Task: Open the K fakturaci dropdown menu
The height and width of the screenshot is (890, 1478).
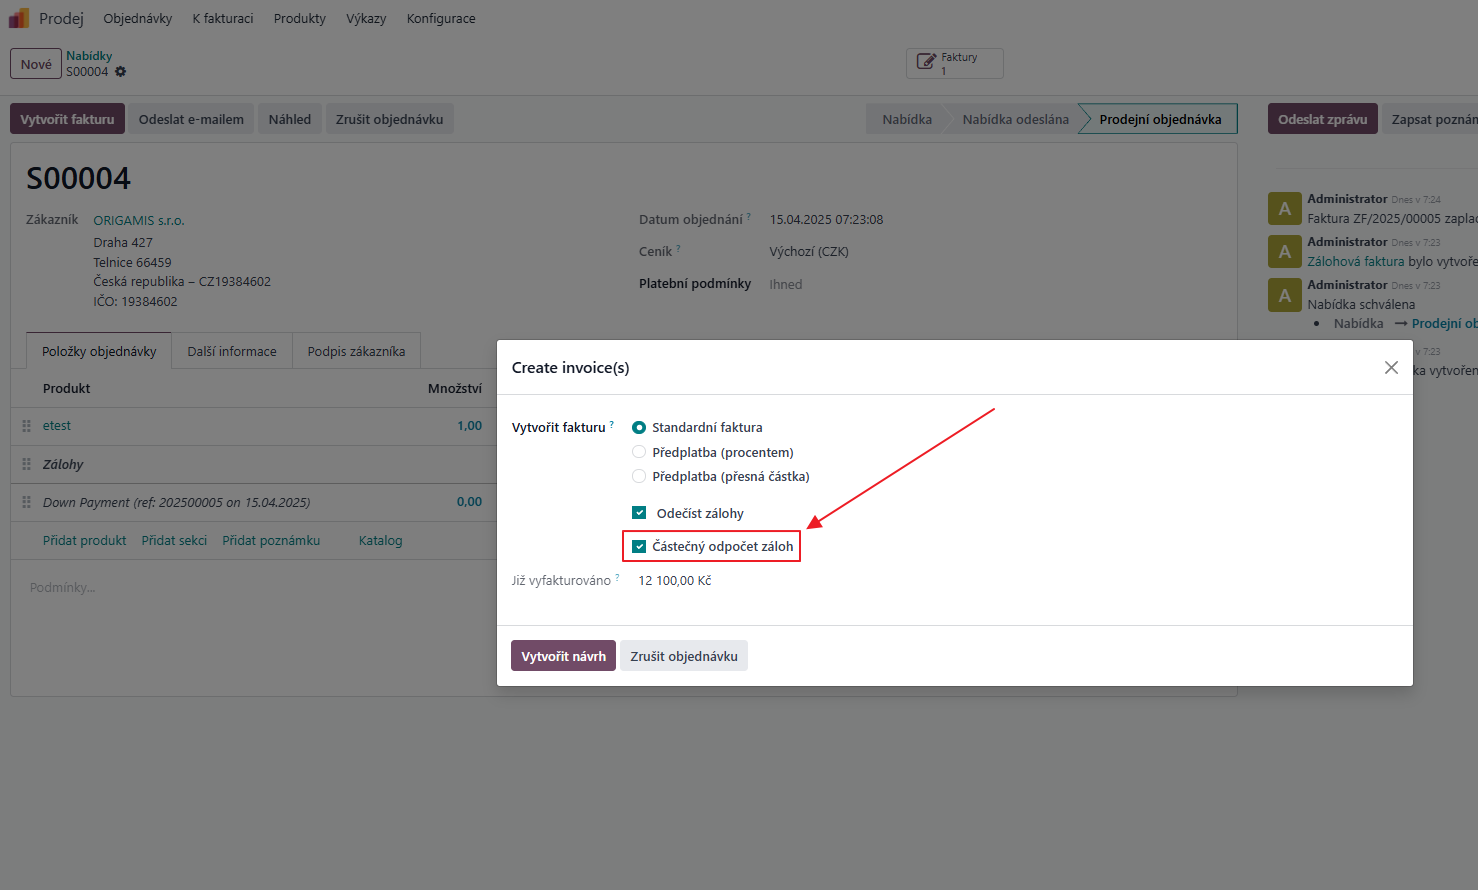Action: coord(223,18)
